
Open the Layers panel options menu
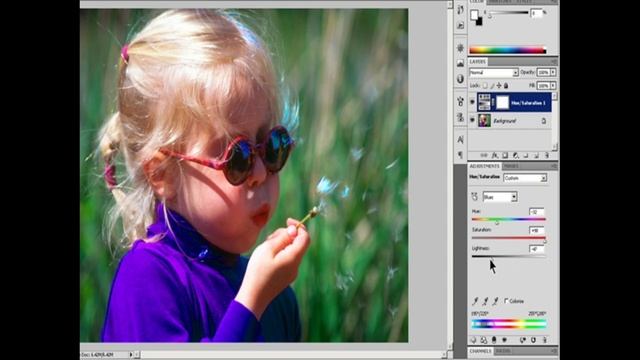click(x=553, y=62)
